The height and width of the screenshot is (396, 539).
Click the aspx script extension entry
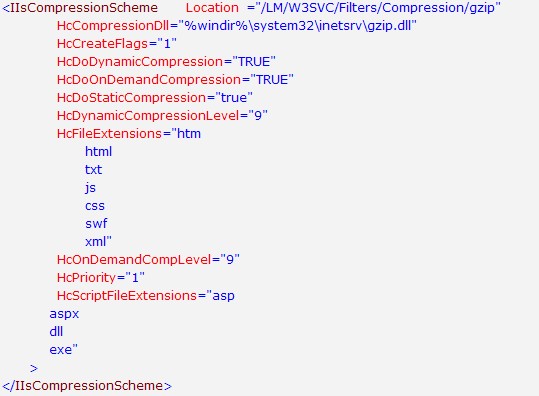[x=64, y=314]
